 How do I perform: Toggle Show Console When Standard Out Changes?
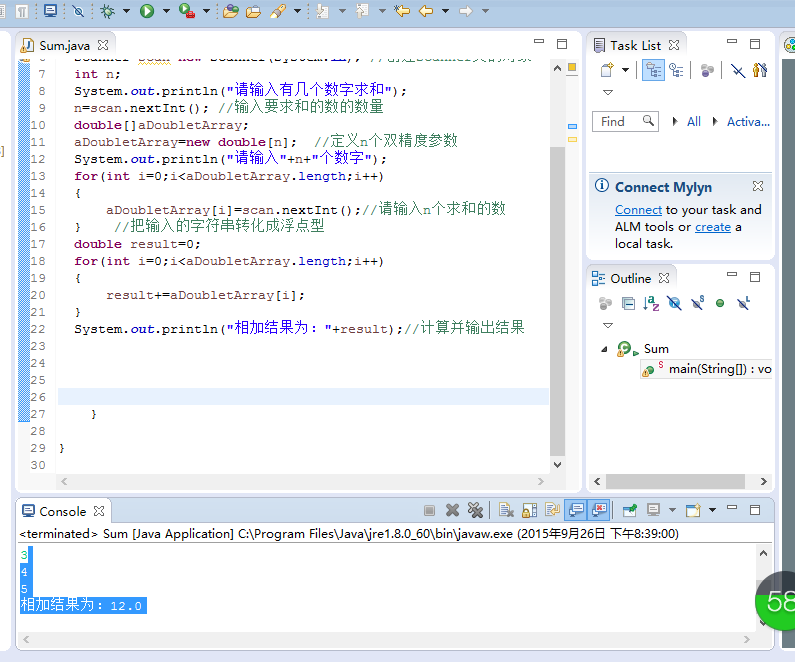pyautogui.click(x=576, y=510)
